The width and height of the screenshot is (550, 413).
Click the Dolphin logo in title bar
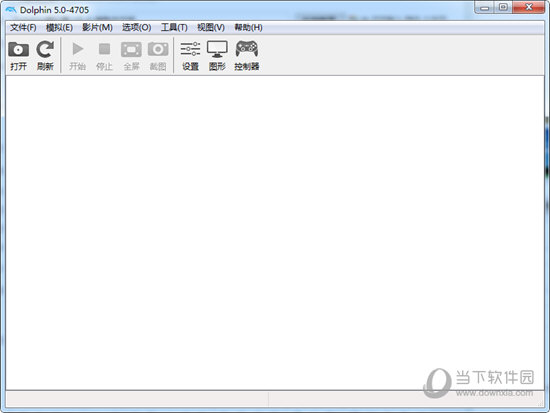coord(11,9)
